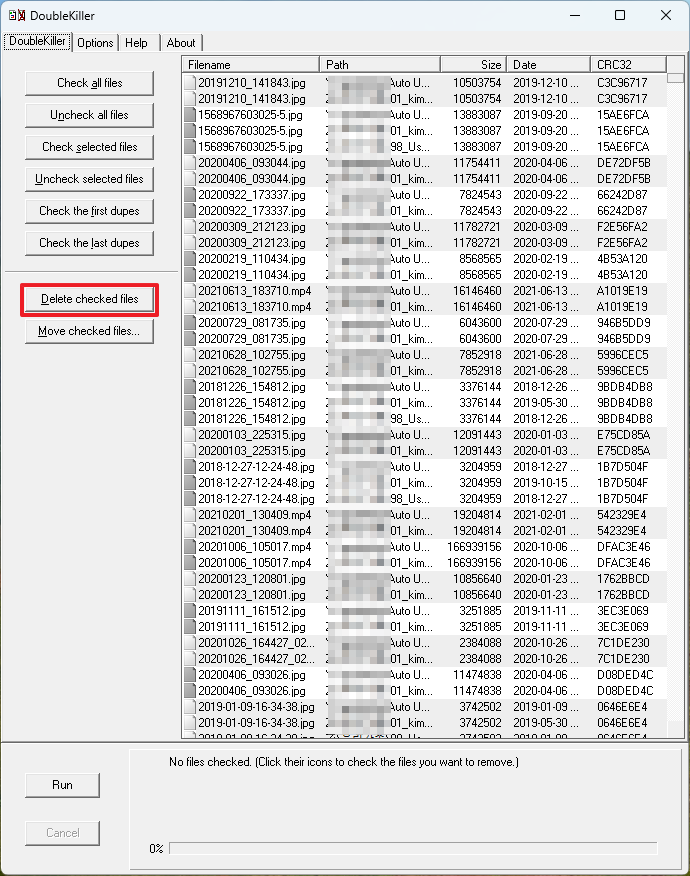
Task: Click file icon of 20200406_093026.jpg 01_kim... row
Action: pyautogui.click(x=190, y=691)
